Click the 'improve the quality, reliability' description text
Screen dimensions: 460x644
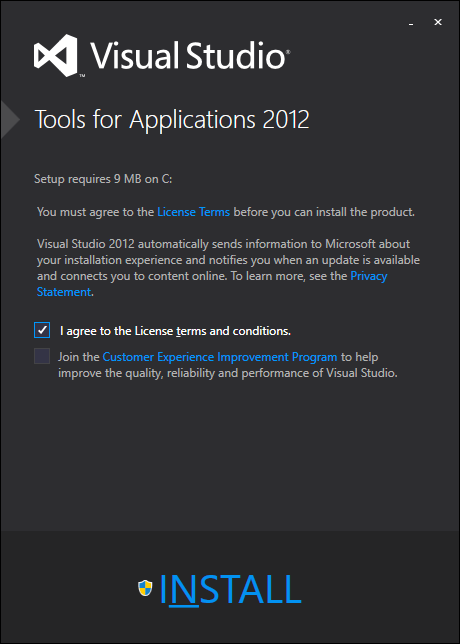[x=228, y=373]
